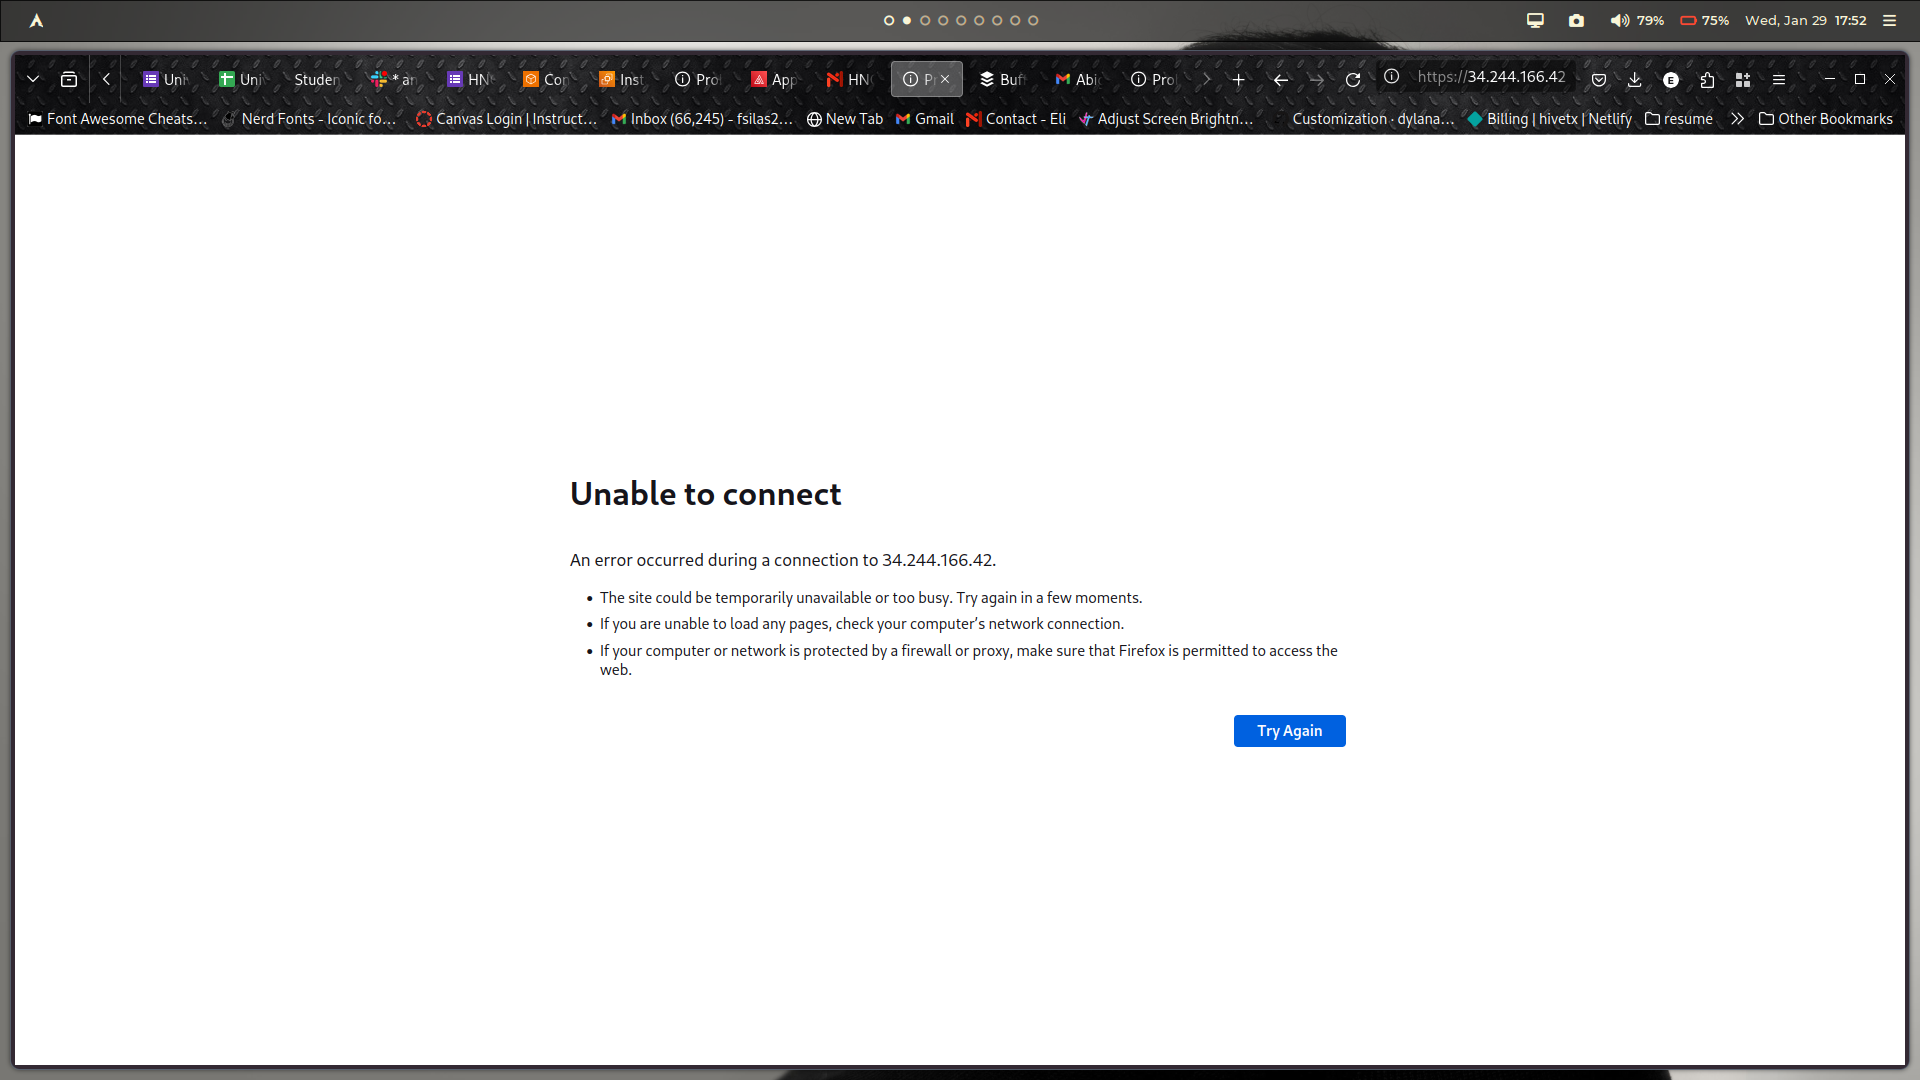Switch to the Buf tab
The height and width of the screenshot is (1080, 1920).
[x=1003, y=80]
